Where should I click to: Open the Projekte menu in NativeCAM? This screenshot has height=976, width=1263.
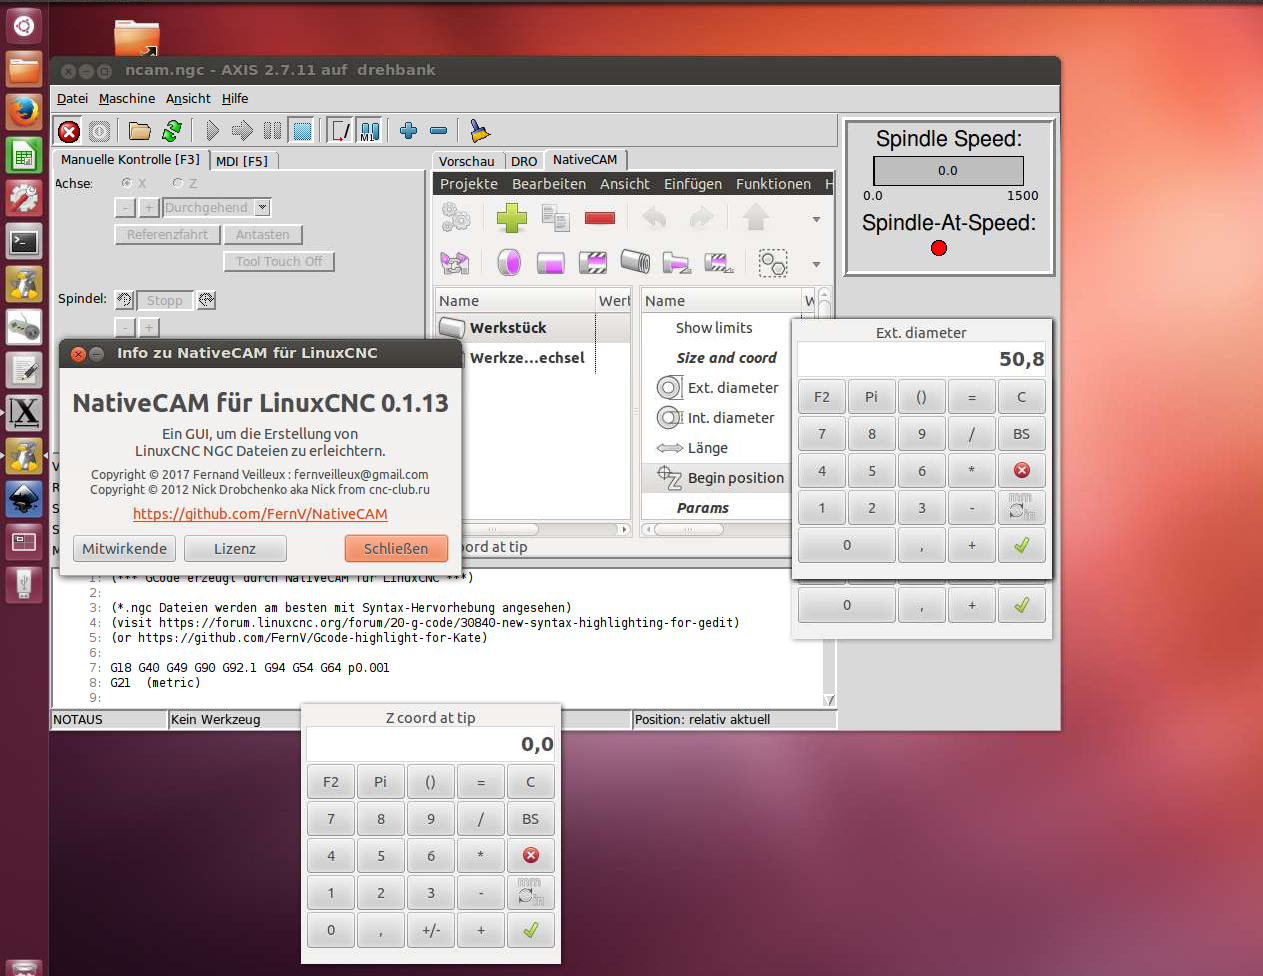469,184
